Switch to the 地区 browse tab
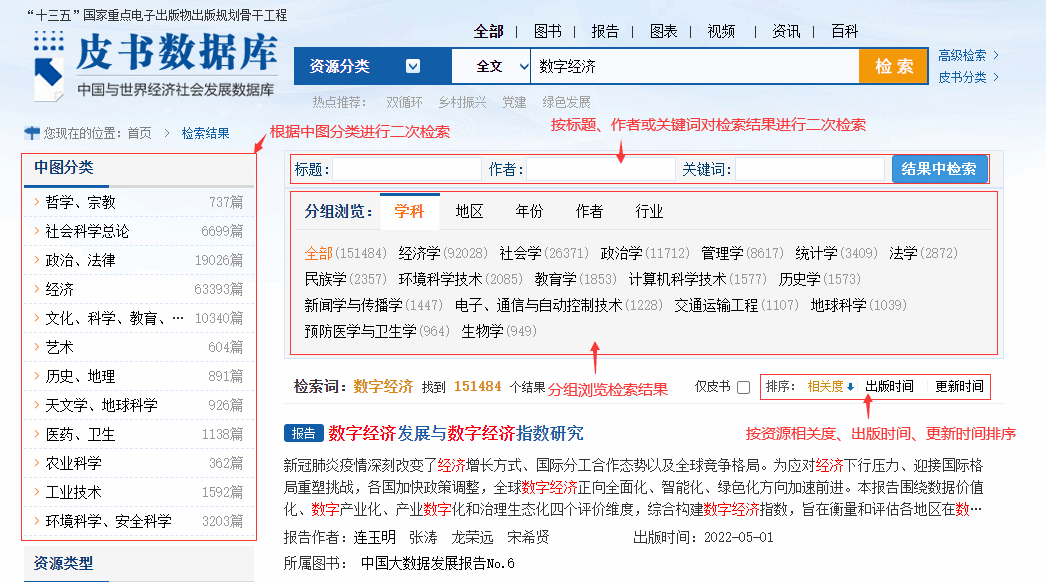This screenshot has height=582, width=1046. (x=469, y=212)
